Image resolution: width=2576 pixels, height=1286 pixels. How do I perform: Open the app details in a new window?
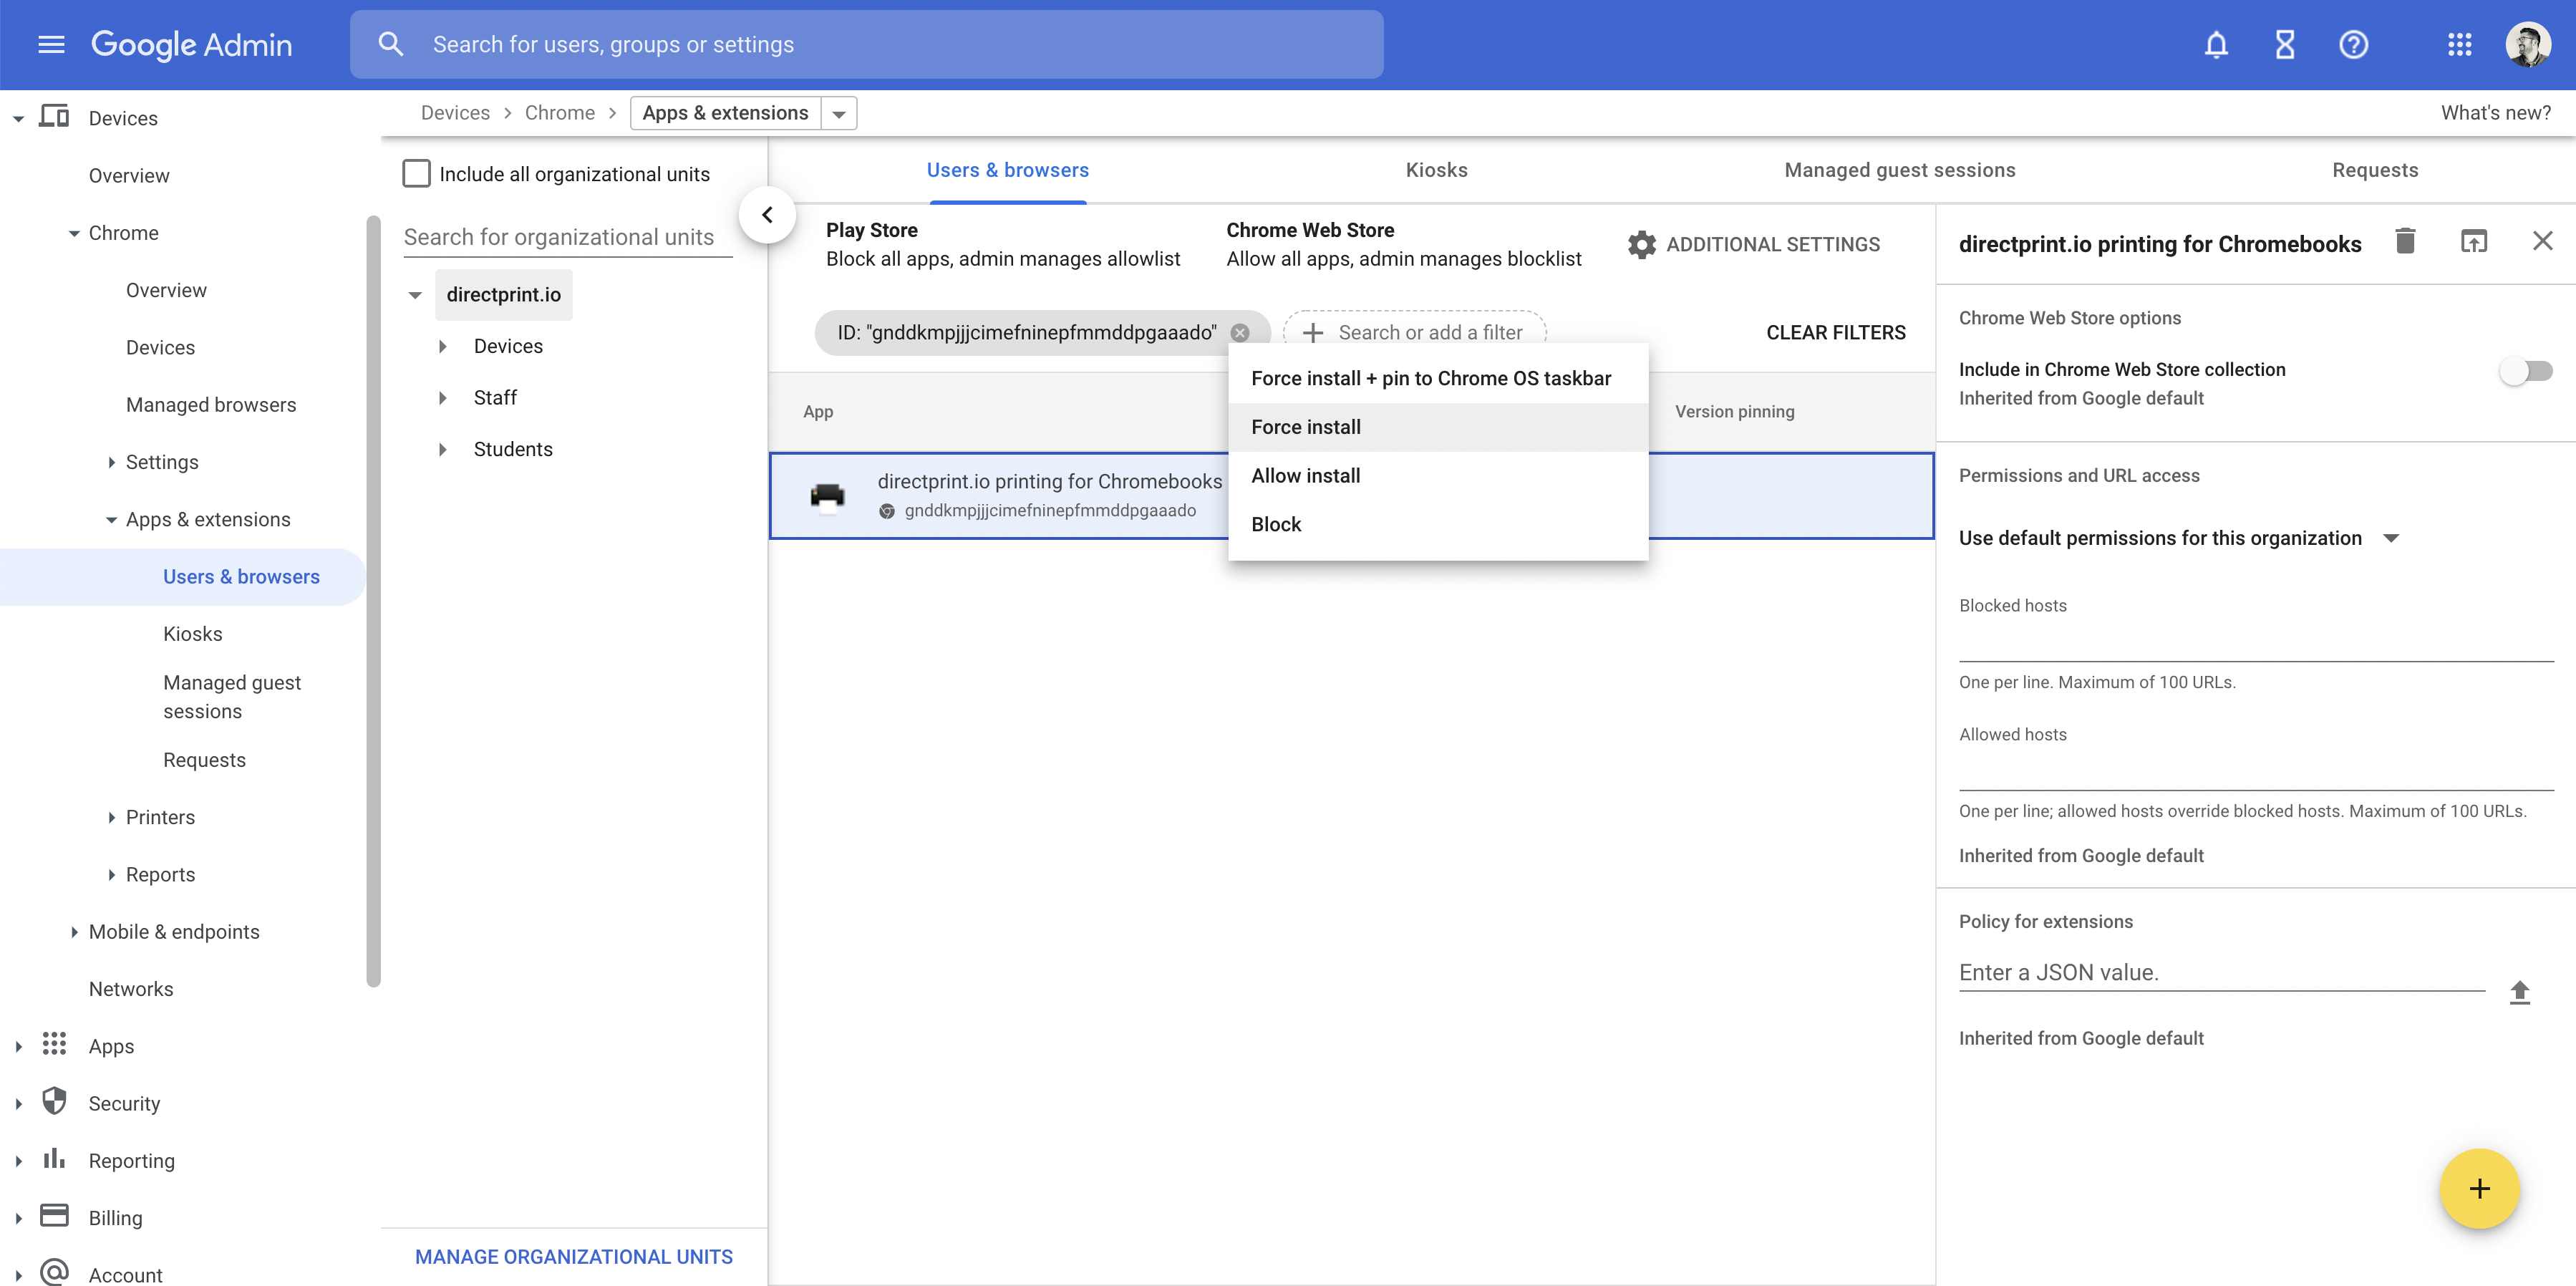(x=2474, y=241)
